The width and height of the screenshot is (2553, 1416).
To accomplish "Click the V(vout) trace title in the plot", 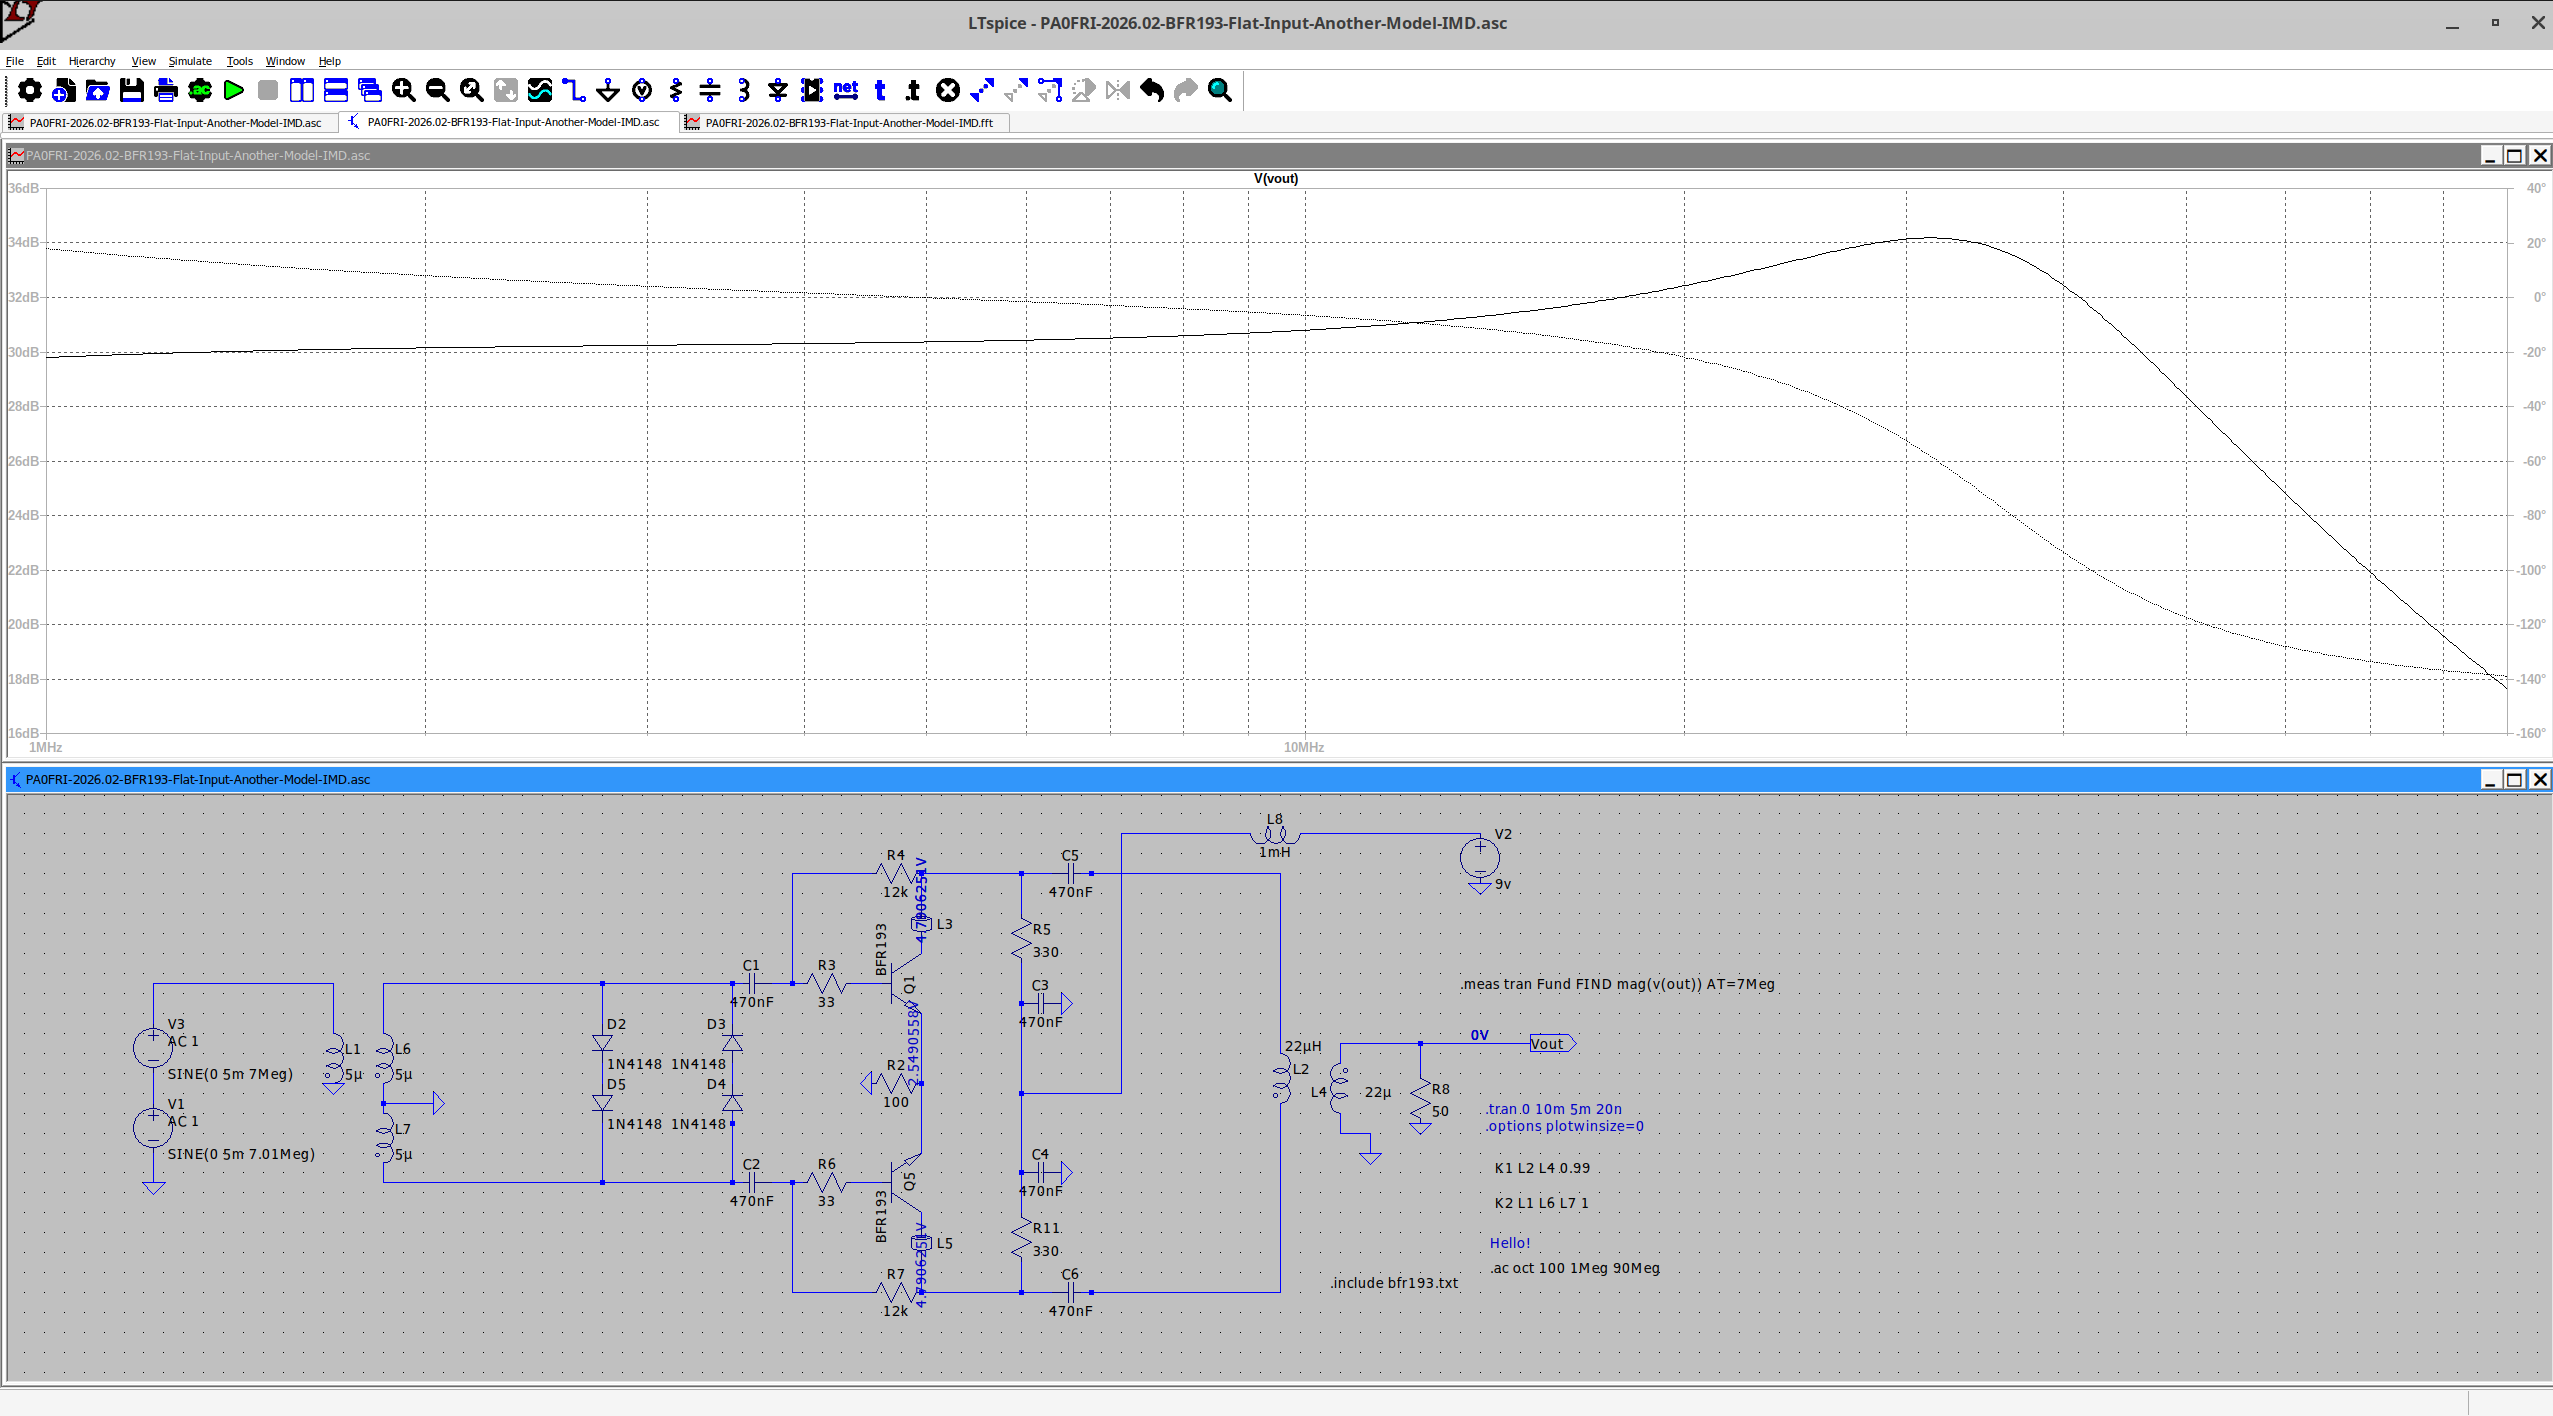I will point(1275,178).
